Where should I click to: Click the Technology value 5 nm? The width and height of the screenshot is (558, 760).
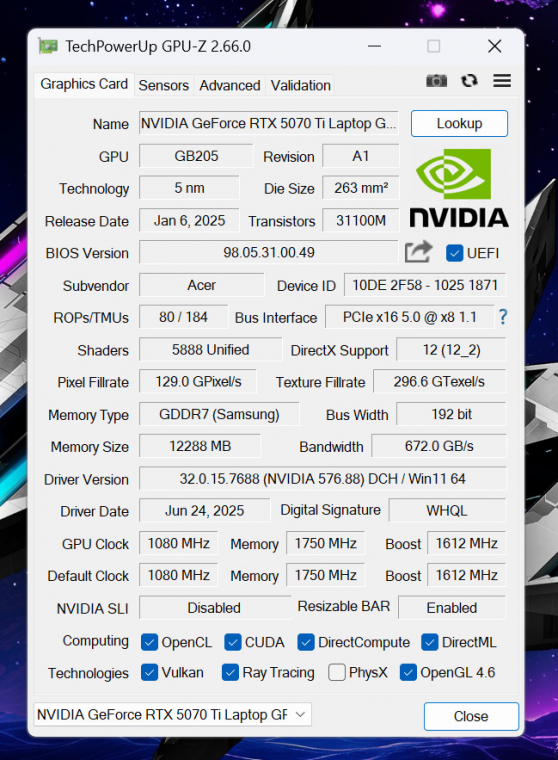(189, 188)
